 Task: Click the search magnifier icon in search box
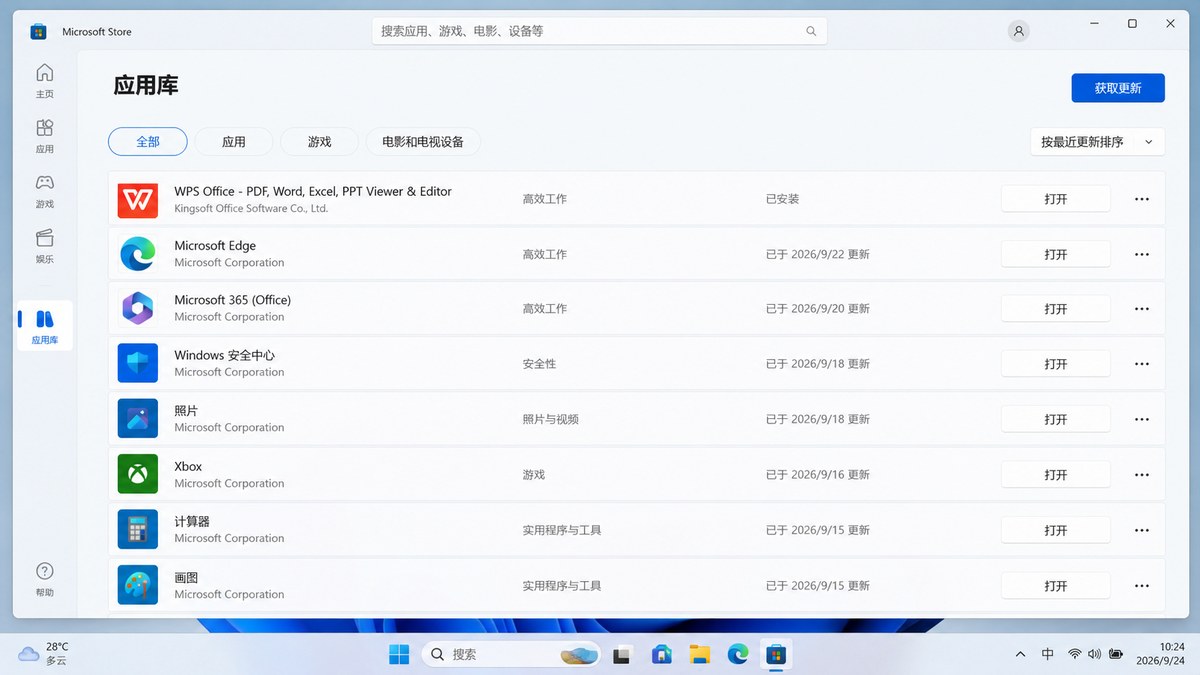[811, 31]
